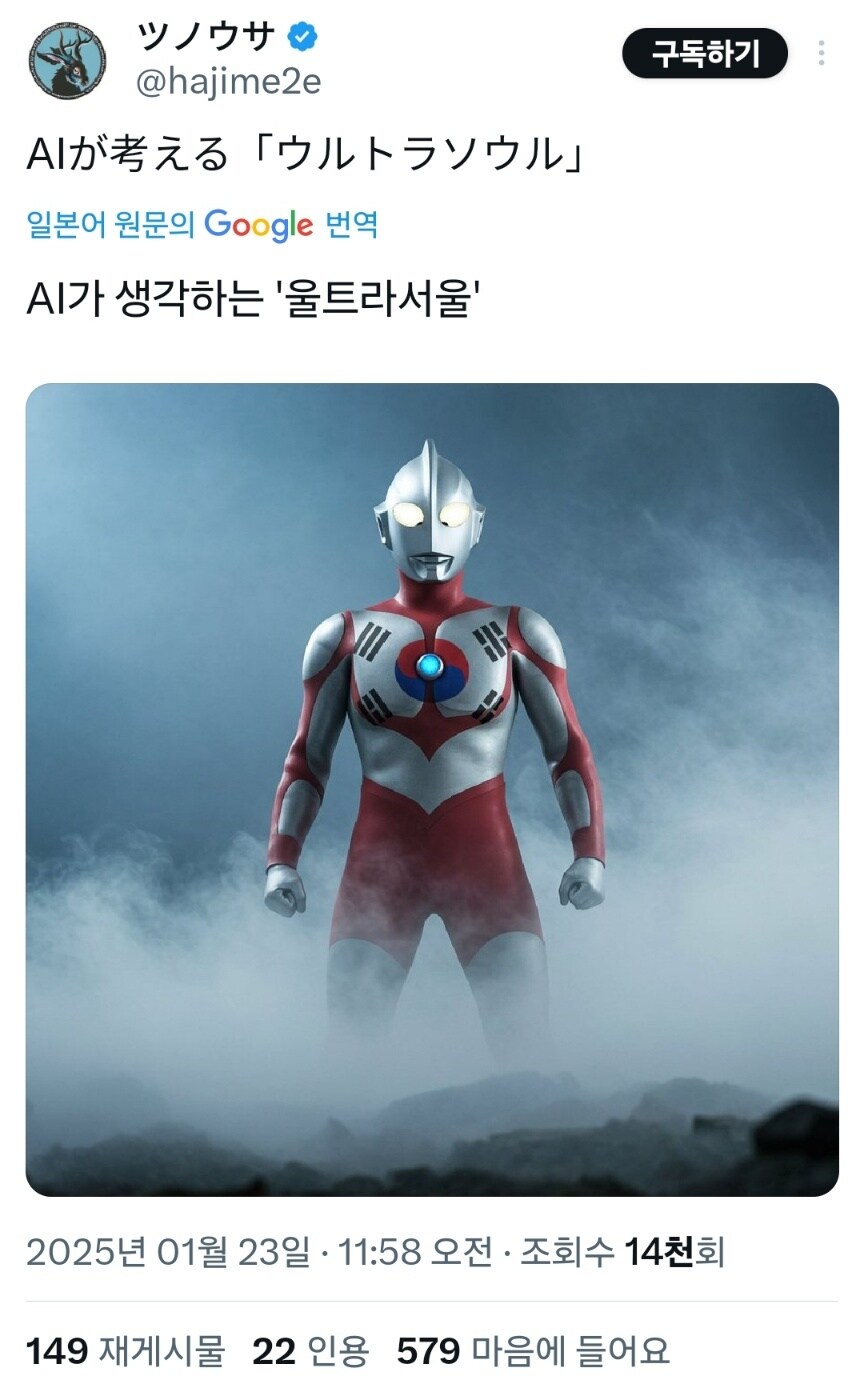Click the Google logo in translation notice
The width and height of the screenshot is (864, 1390).
click(259, 224)
